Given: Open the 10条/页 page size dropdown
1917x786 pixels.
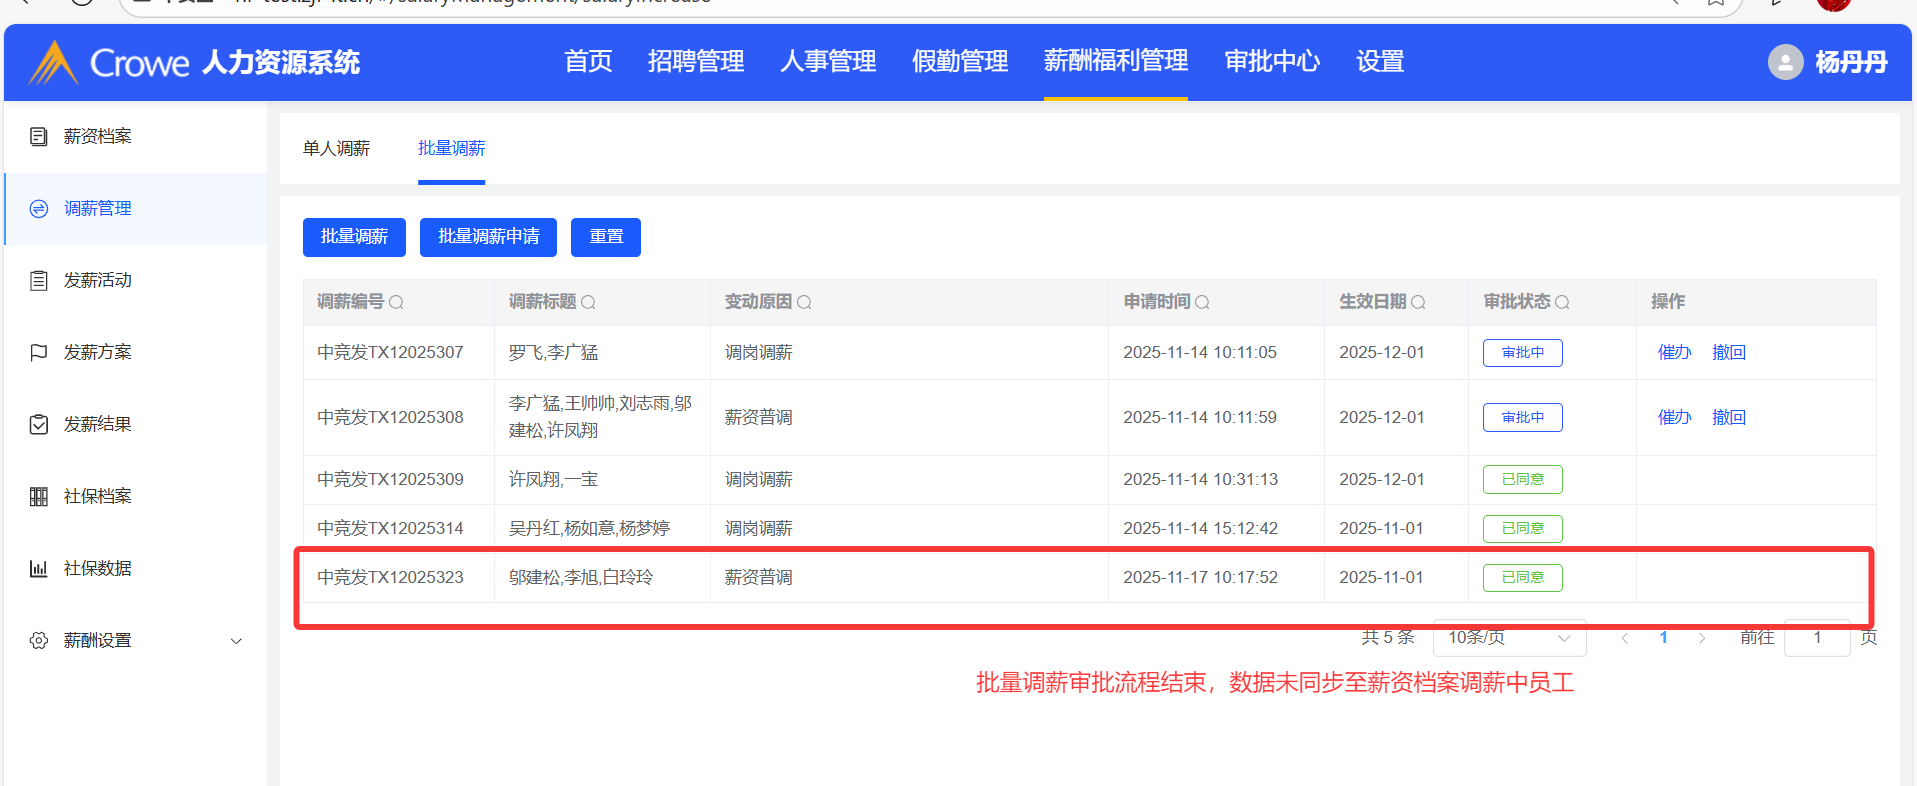Looking at the screenshot, I should [x=1508, y=638].
